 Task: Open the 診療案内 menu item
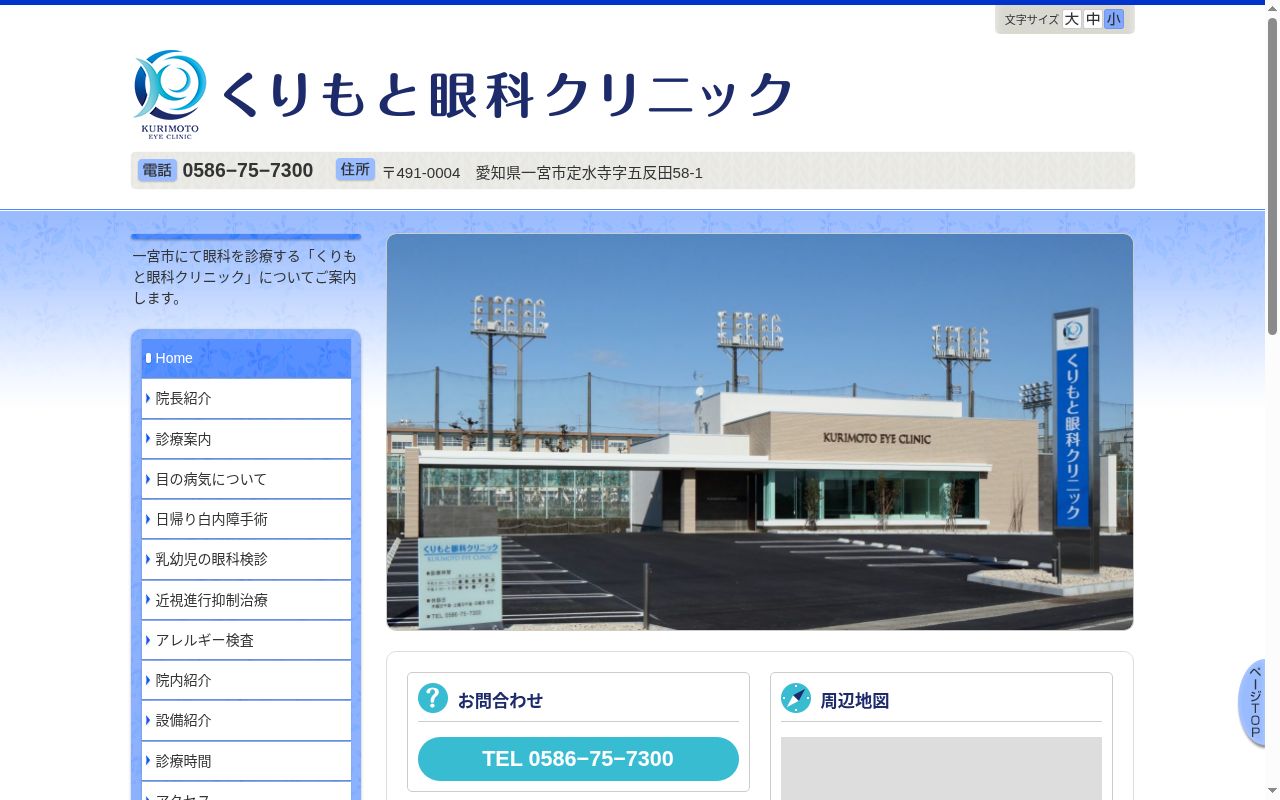(246, 439)
